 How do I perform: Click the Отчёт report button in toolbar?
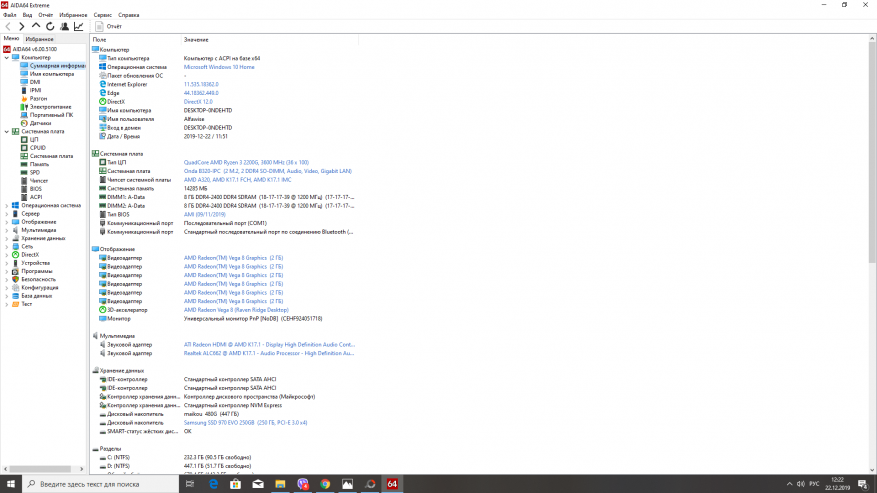click(x=109, y=26)
